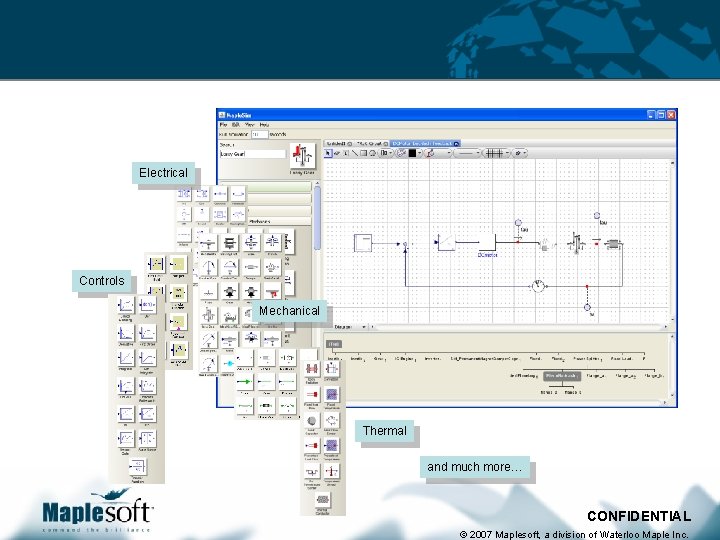Select the circular sensor on the feedback line
The image size is (720, 540).
[538, 286]
